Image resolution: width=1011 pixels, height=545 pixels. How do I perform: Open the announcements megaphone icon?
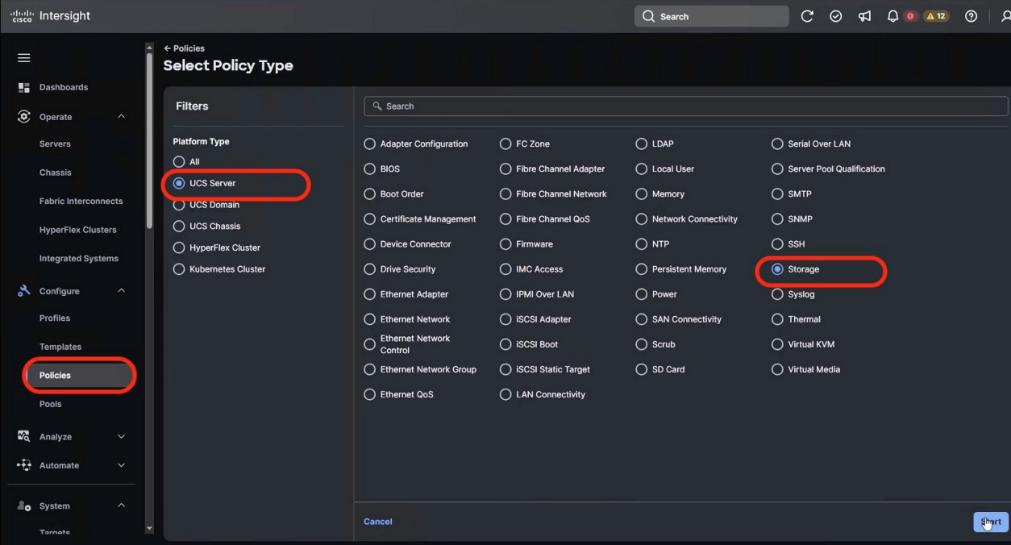(865, 16)
